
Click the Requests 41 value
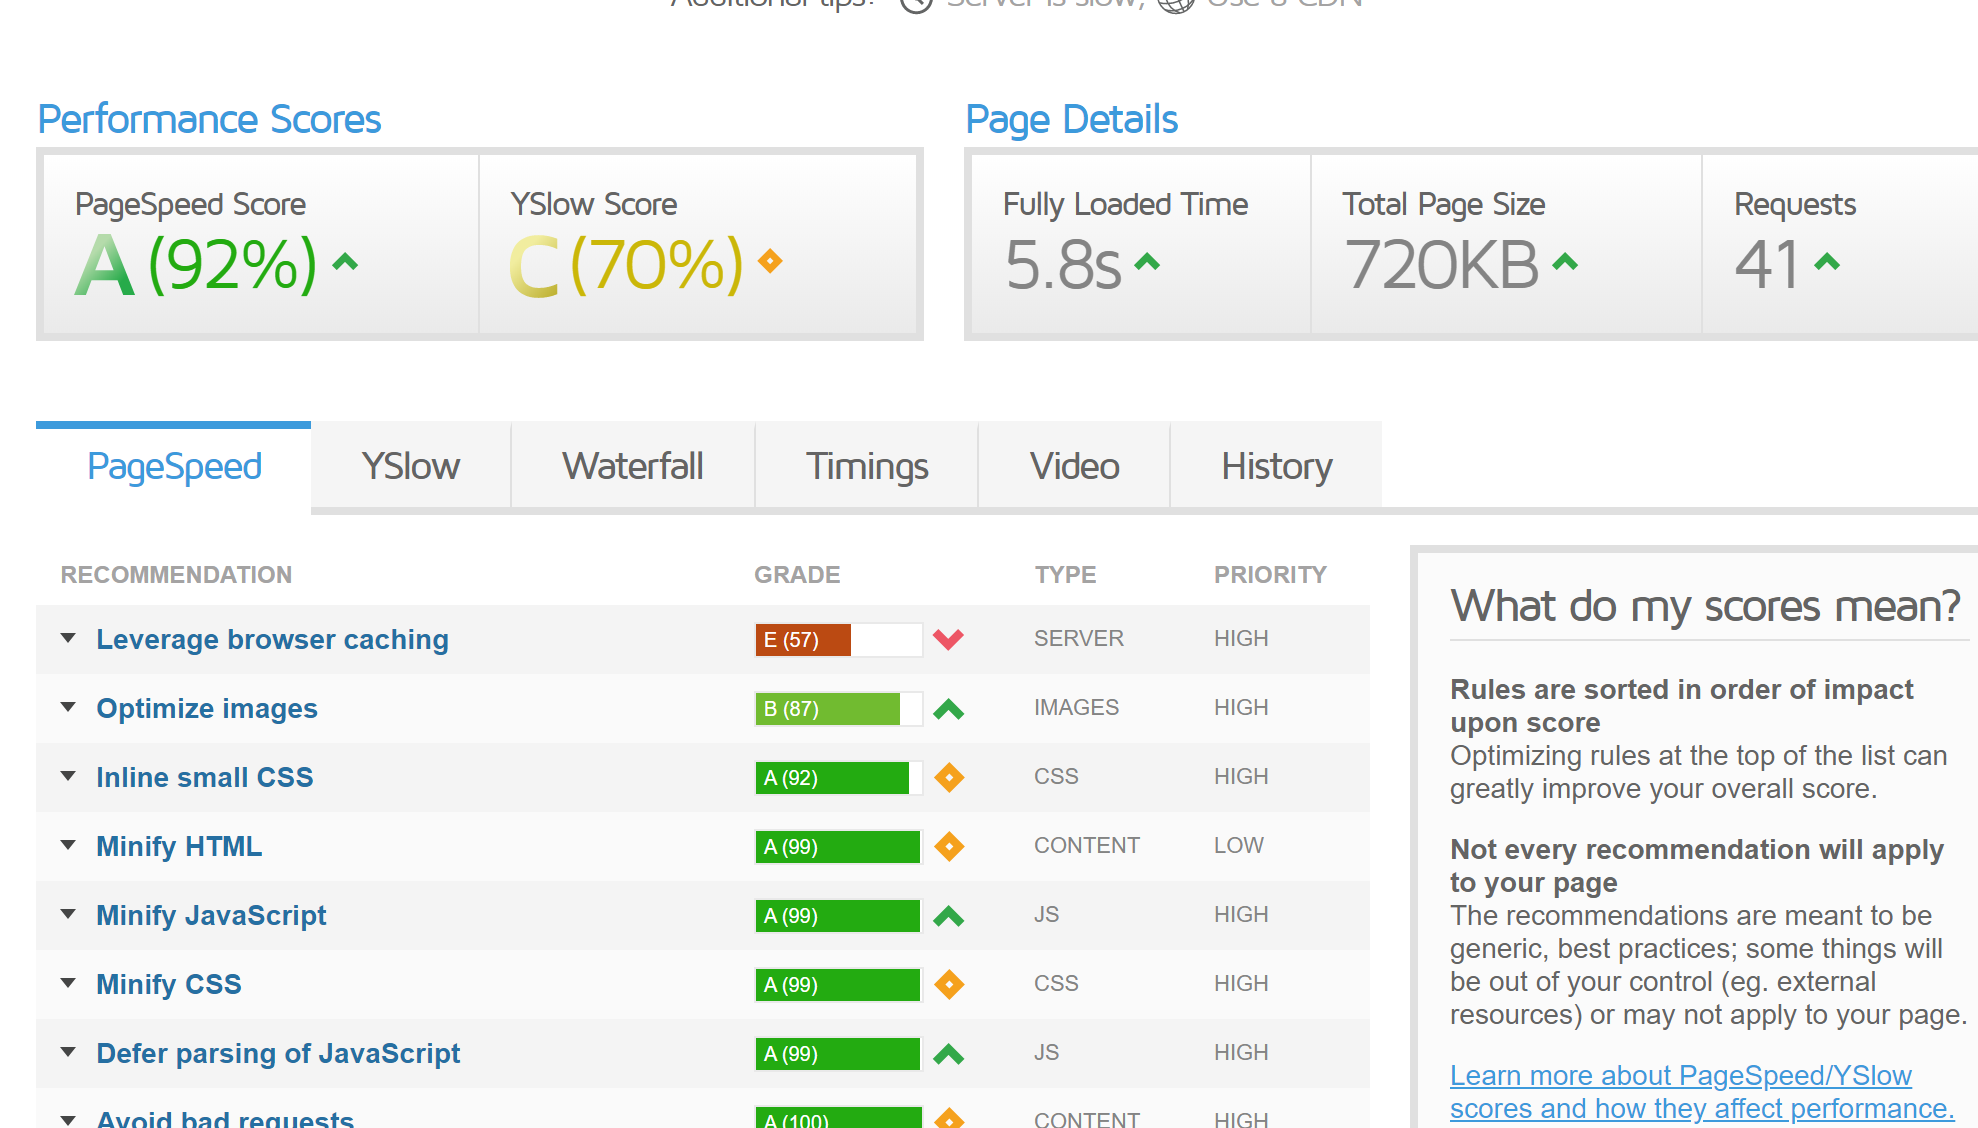(x=1768, y=265)
